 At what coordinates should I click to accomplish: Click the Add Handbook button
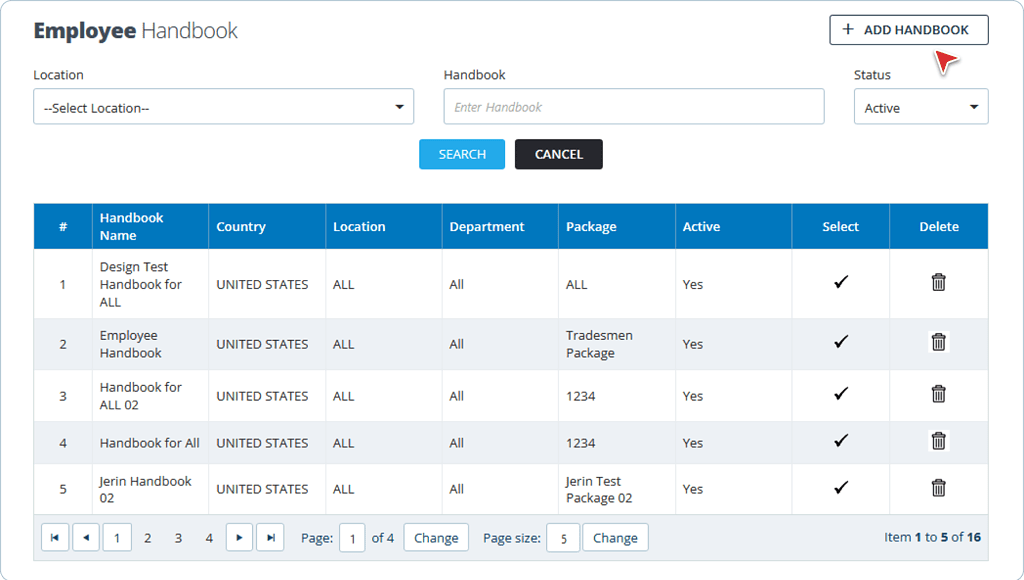pyautogui.click(x=908, y=30)
